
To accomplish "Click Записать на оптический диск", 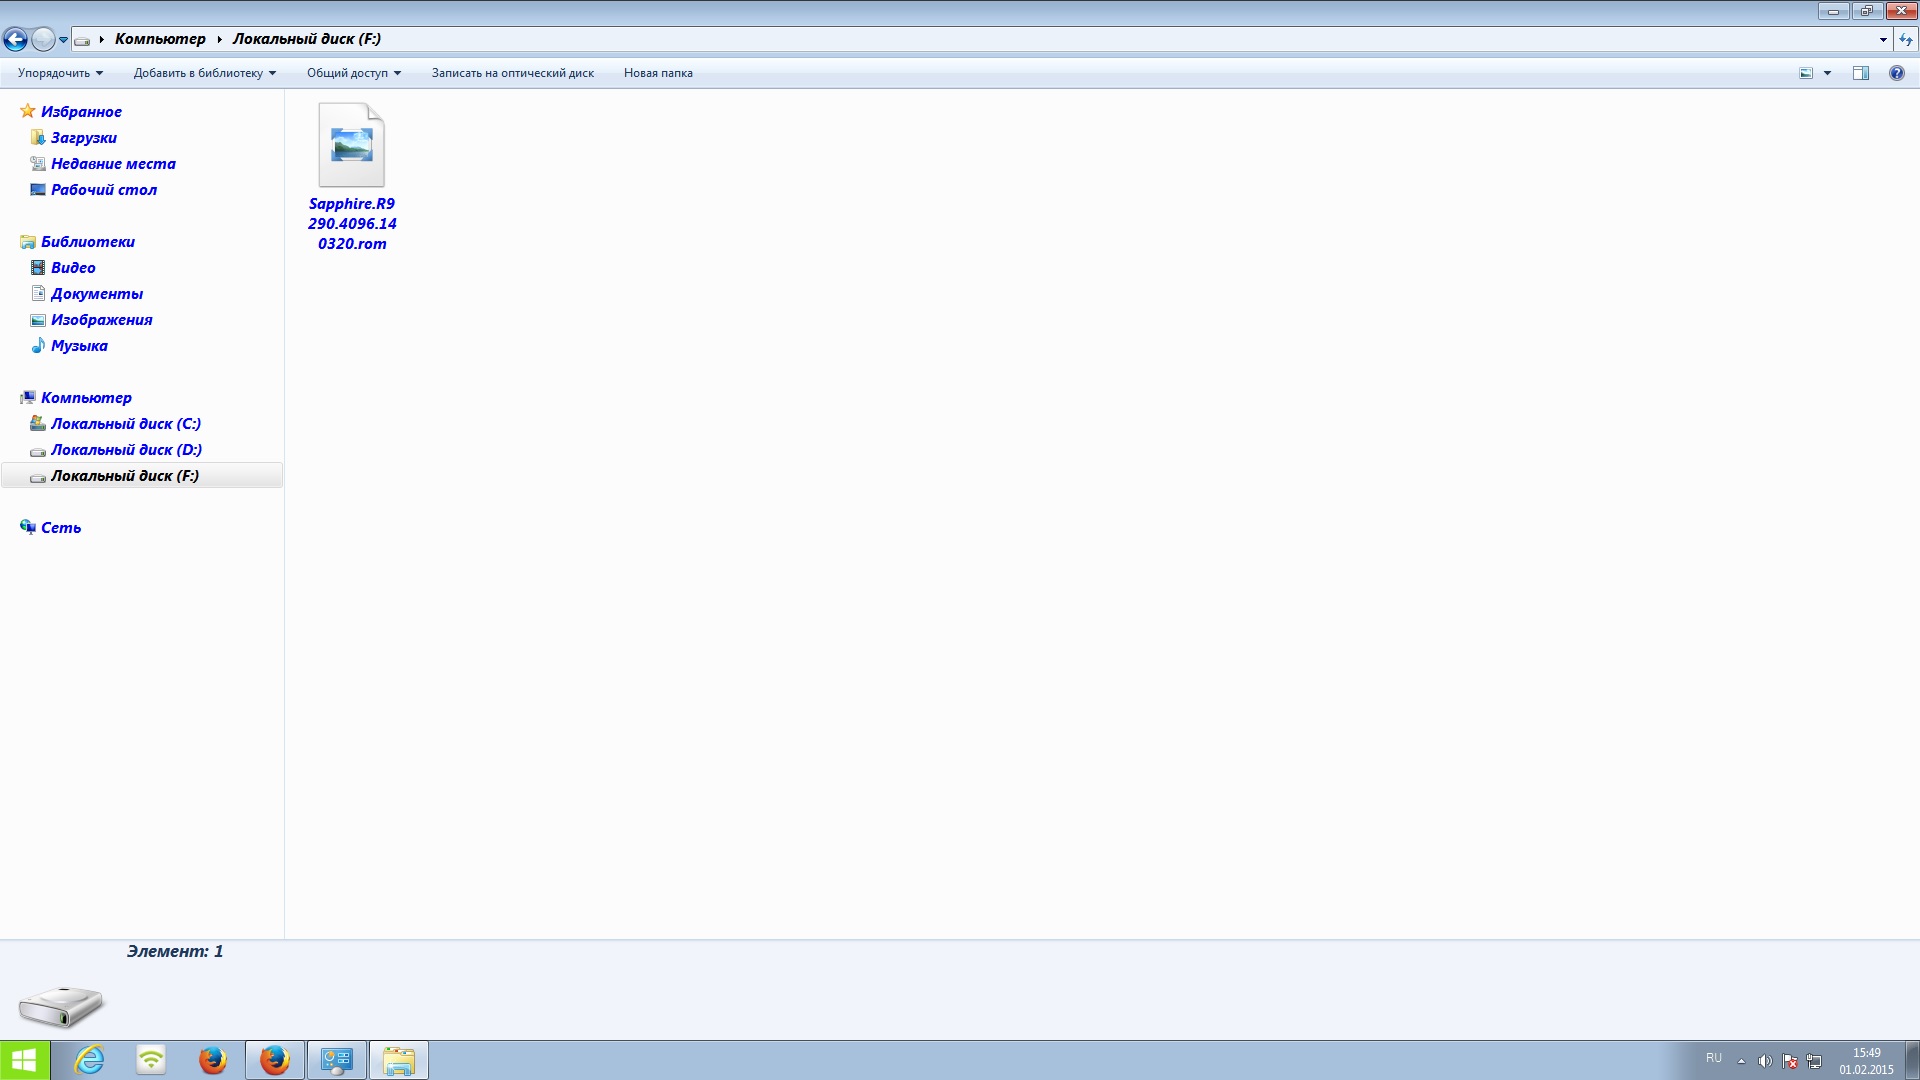I will click(512, 73).
